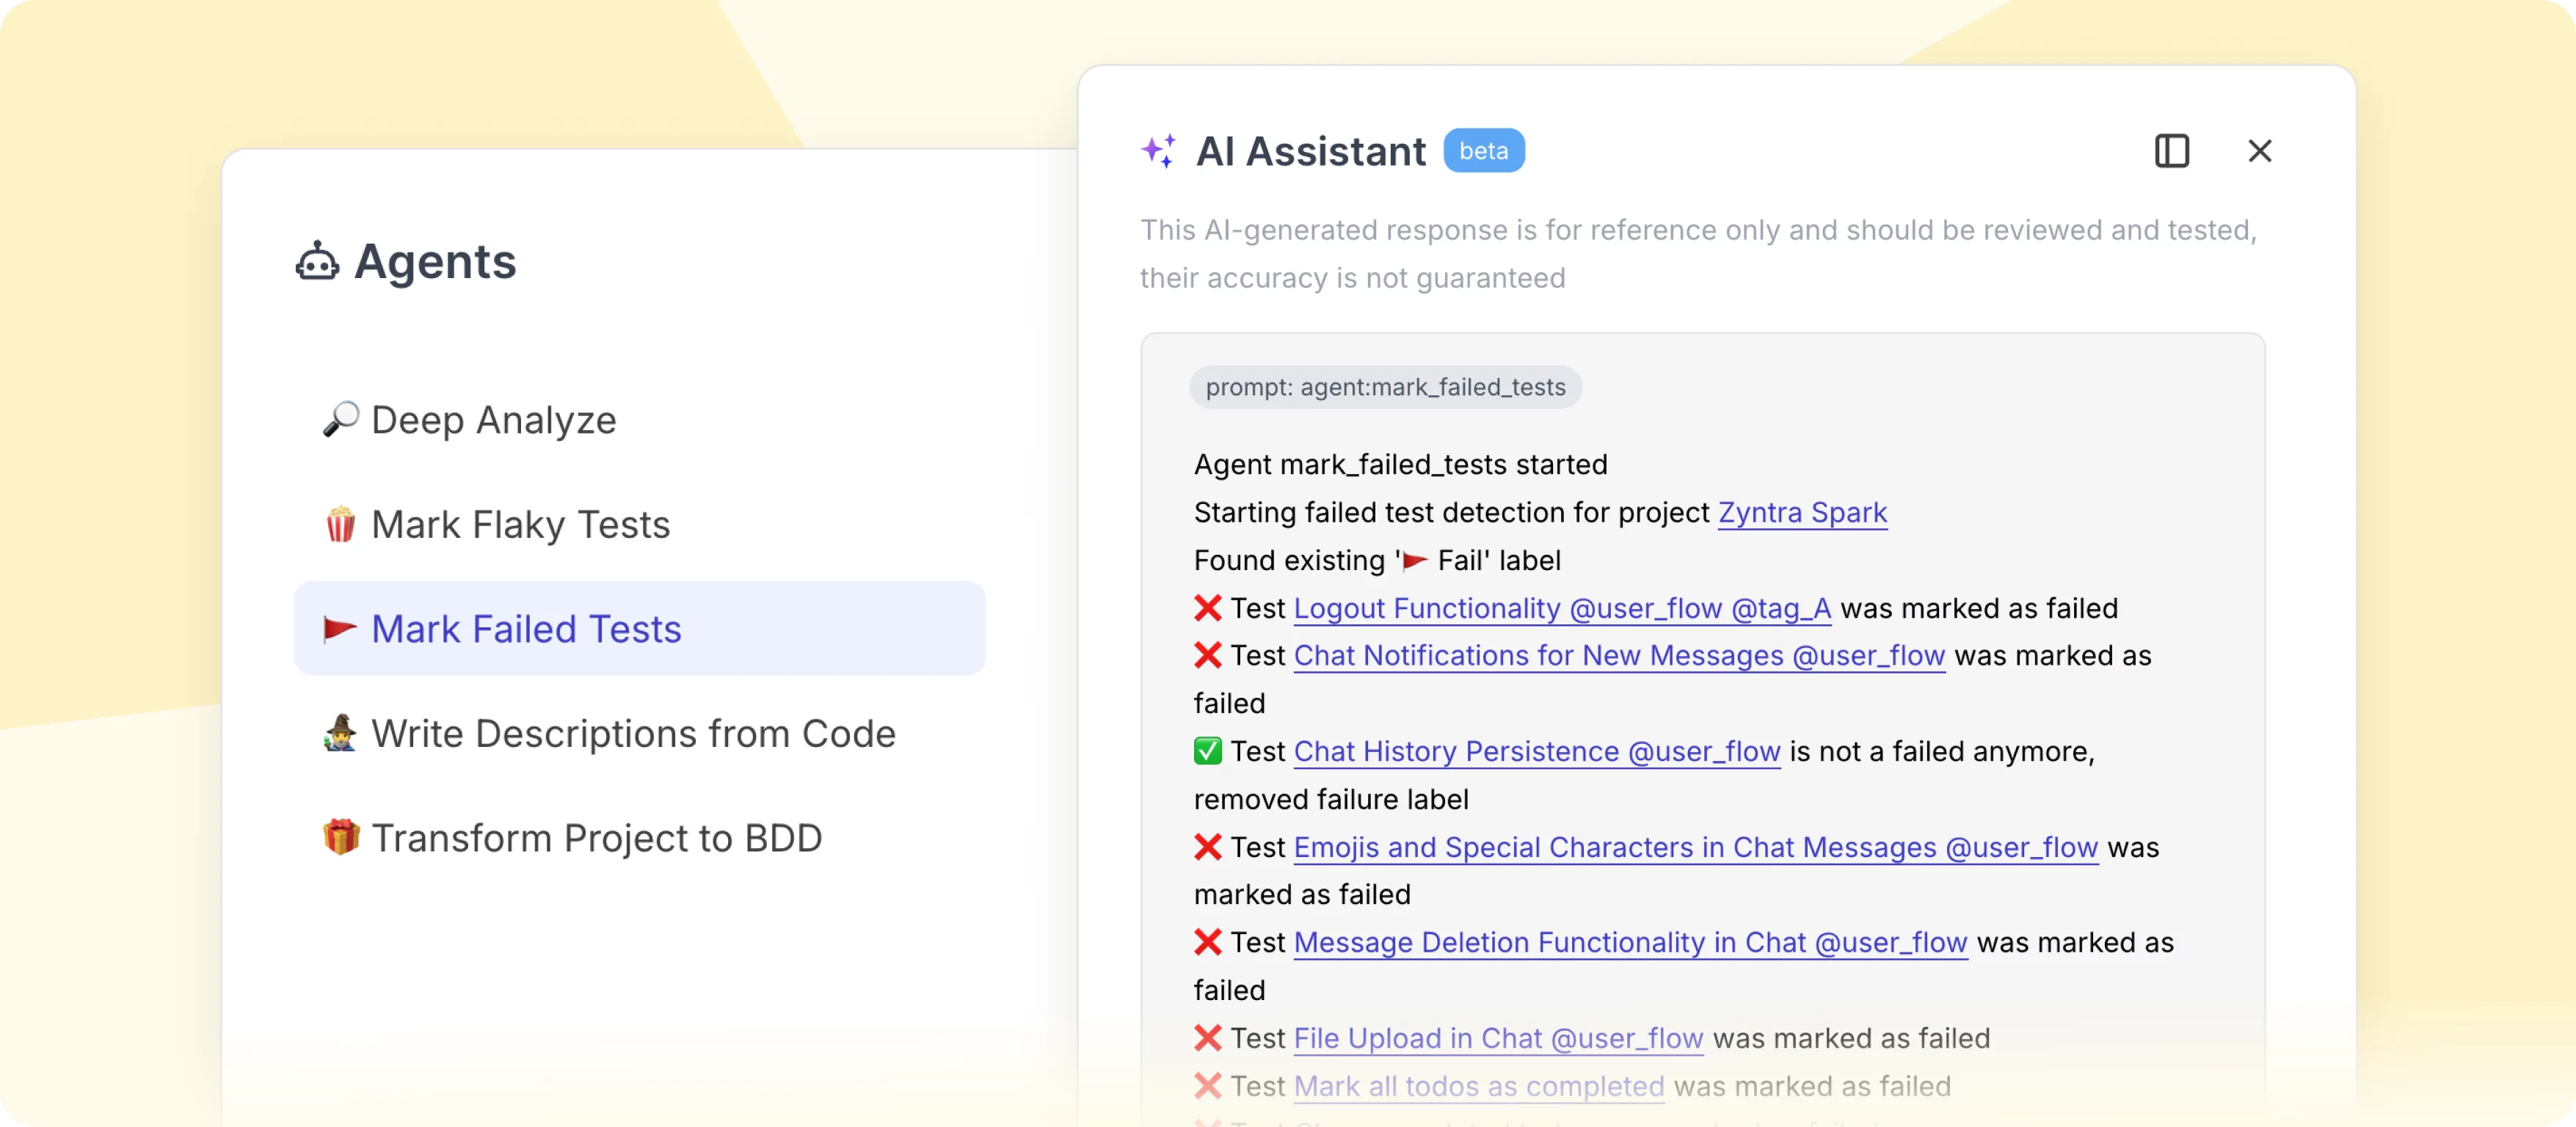Open File Upload in Chat test link
The image size is (2576, 1127).
(1498, 1039)
